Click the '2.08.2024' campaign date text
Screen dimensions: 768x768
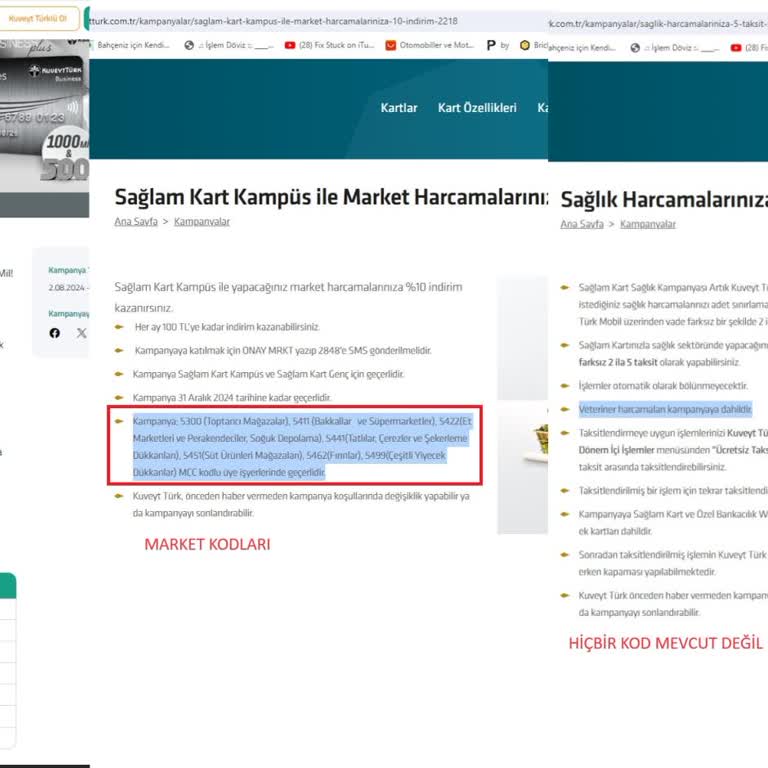[68, 288]
